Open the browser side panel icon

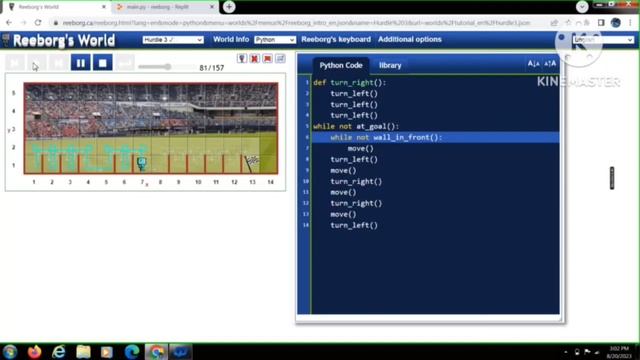601,23
